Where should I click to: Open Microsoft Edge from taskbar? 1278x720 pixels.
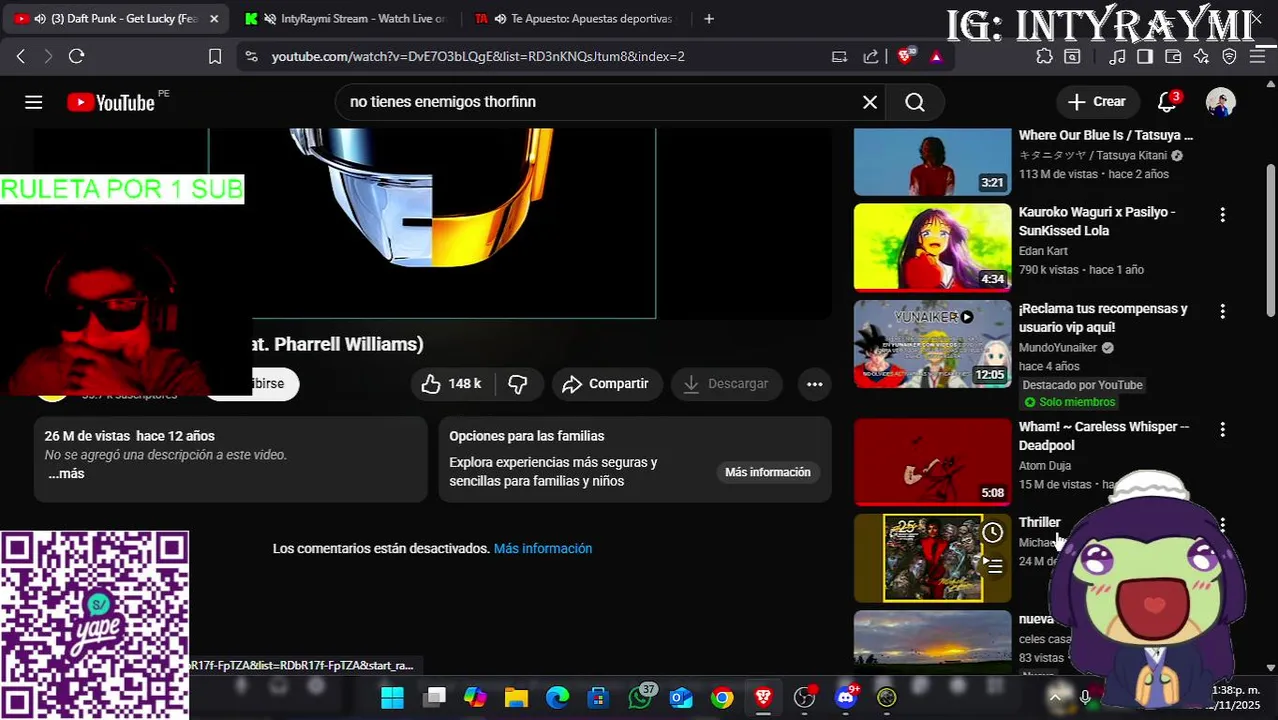(x=557, y=698)
